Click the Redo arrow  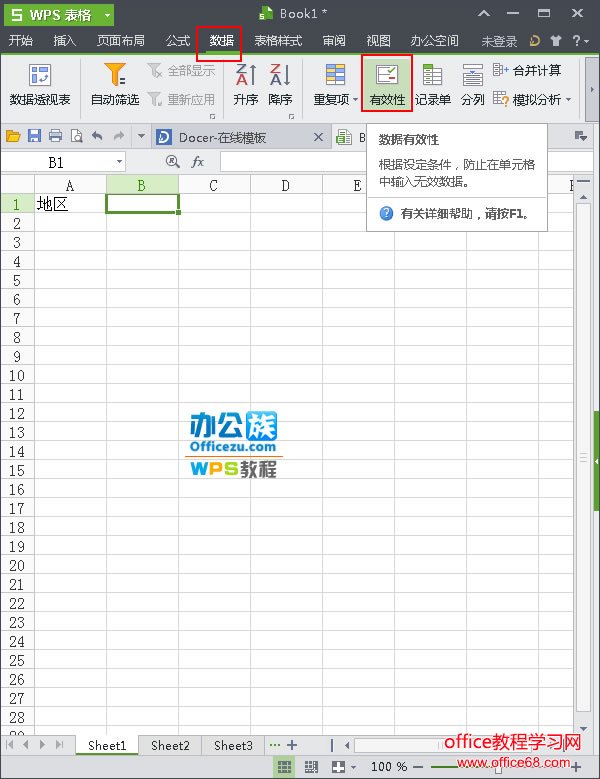pos(119,136)
